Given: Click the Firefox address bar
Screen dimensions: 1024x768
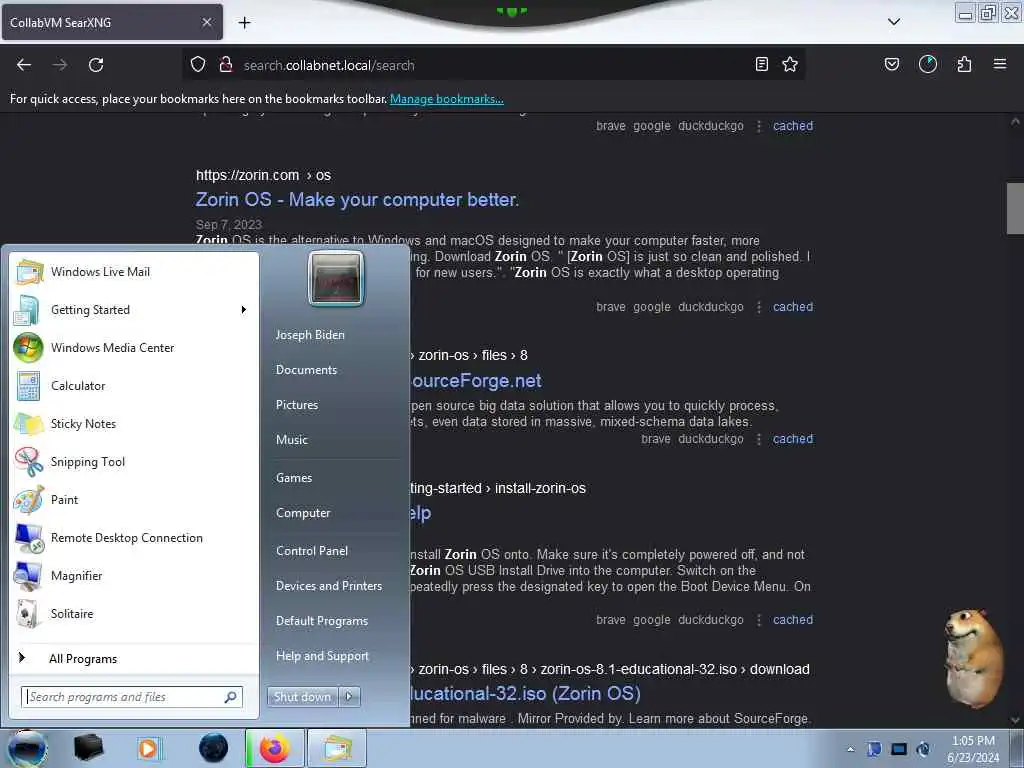Looking at the screenshot, I should coord(493,65).
